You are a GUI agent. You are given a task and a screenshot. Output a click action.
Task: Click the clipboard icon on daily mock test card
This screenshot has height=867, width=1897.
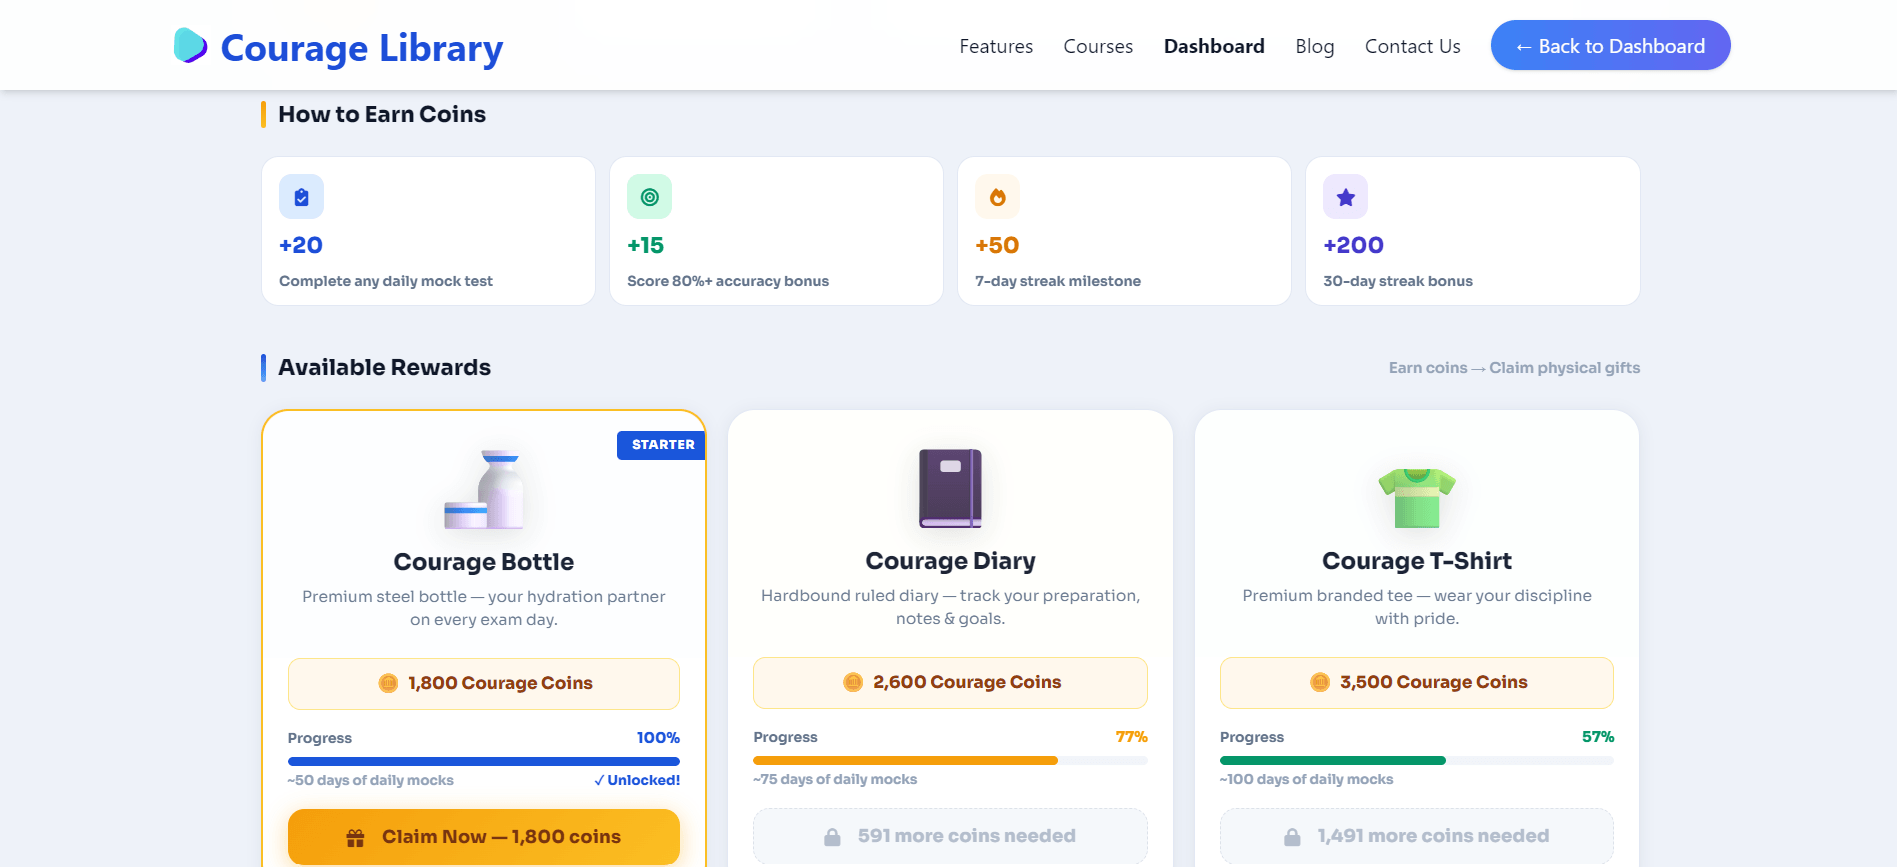tap(301, 197)
